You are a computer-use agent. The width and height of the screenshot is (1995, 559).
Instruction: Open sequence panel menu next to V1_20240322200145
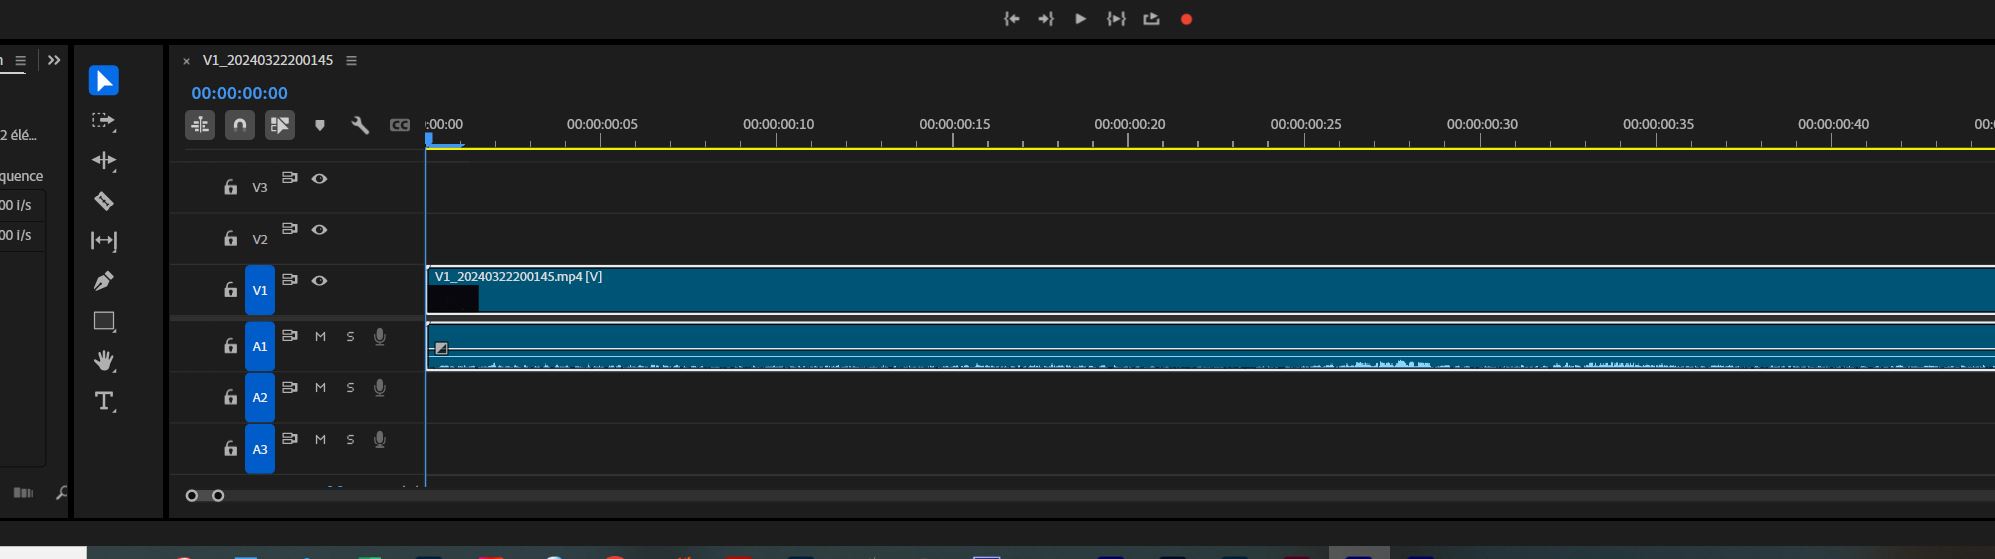(351, 61)
